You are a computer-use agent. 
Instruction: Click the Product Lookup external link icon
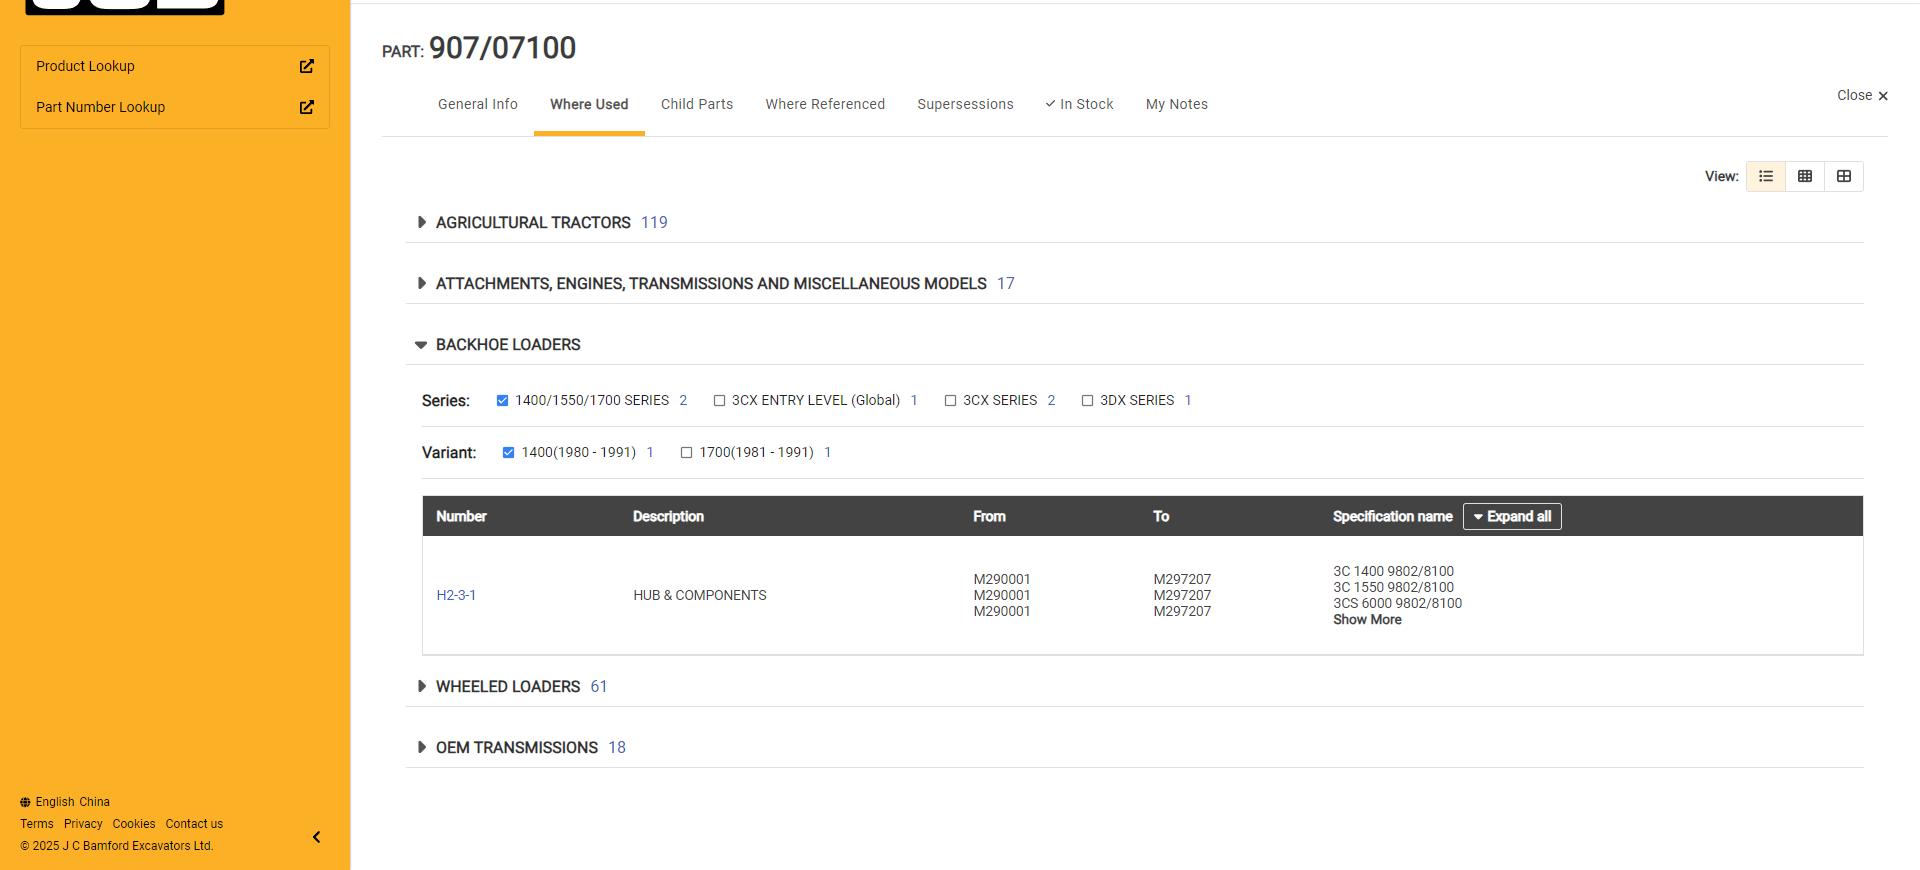tap(307, 66)
